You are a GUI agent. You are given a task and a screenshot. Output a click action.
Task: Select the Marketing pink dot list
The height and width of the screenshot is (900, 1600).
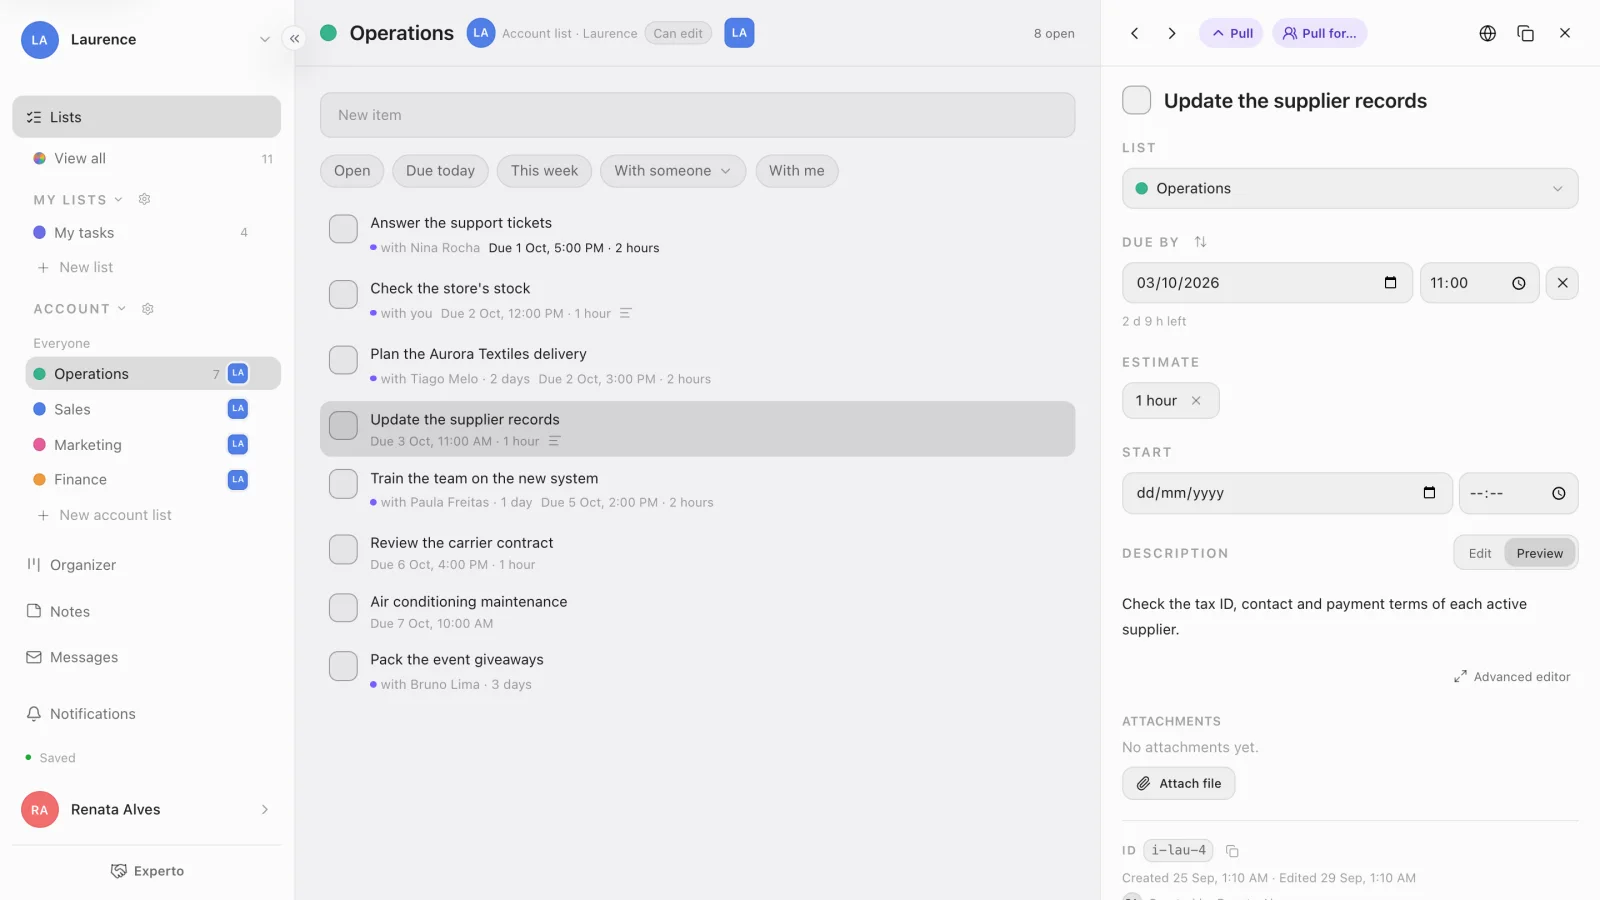point(40,445)
